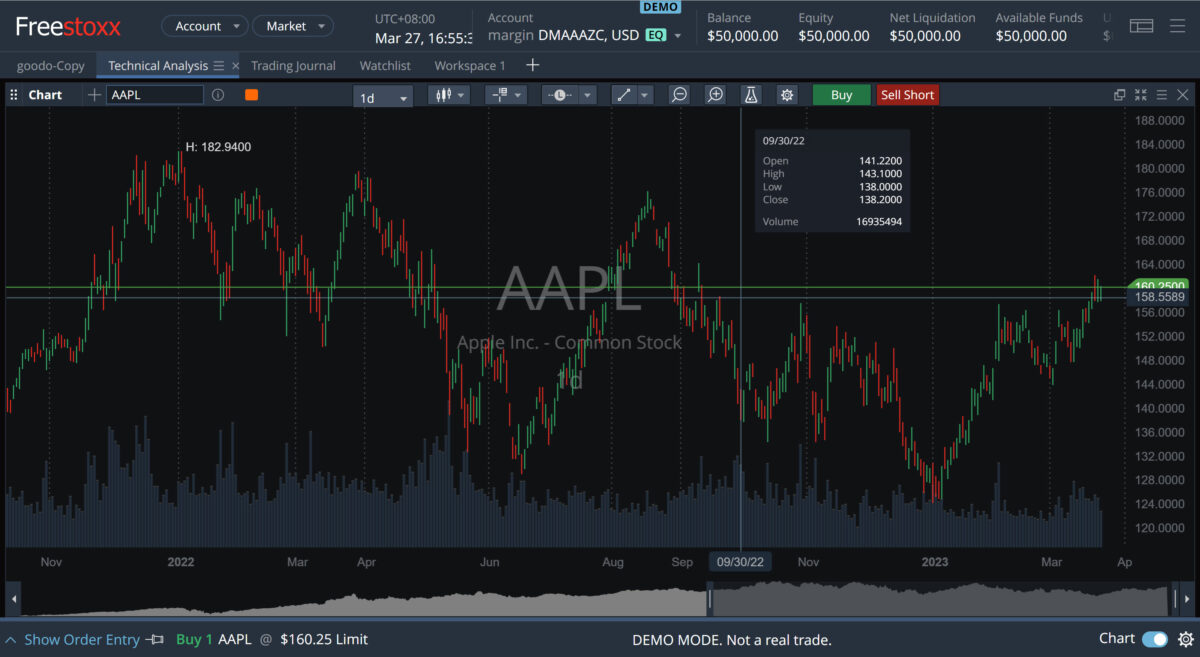Viewport: 1200px width, 657px height.
Task: Open the Account dropdown menu
Action: [205, 26]
